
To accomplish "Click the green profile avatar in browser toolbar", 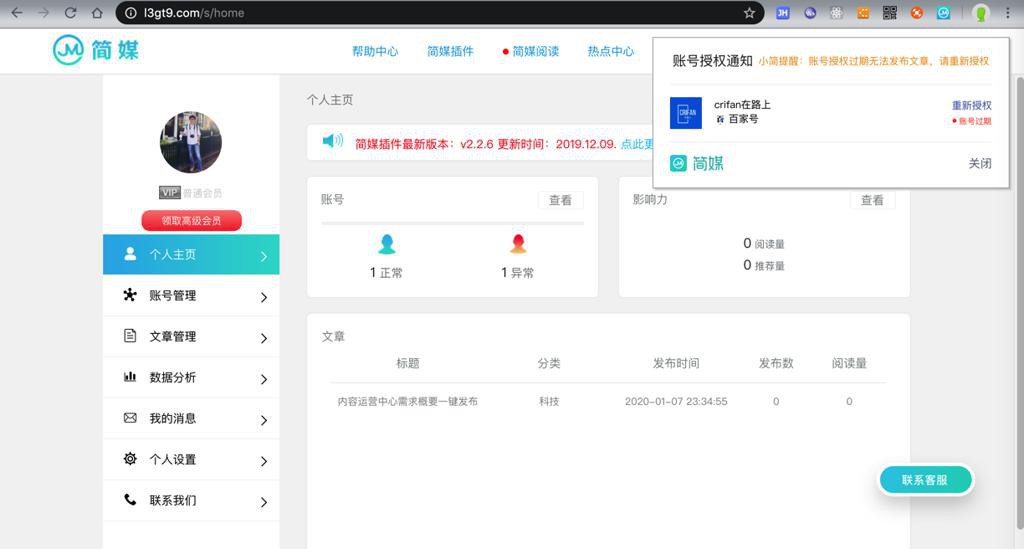I will tap(980, 12).
